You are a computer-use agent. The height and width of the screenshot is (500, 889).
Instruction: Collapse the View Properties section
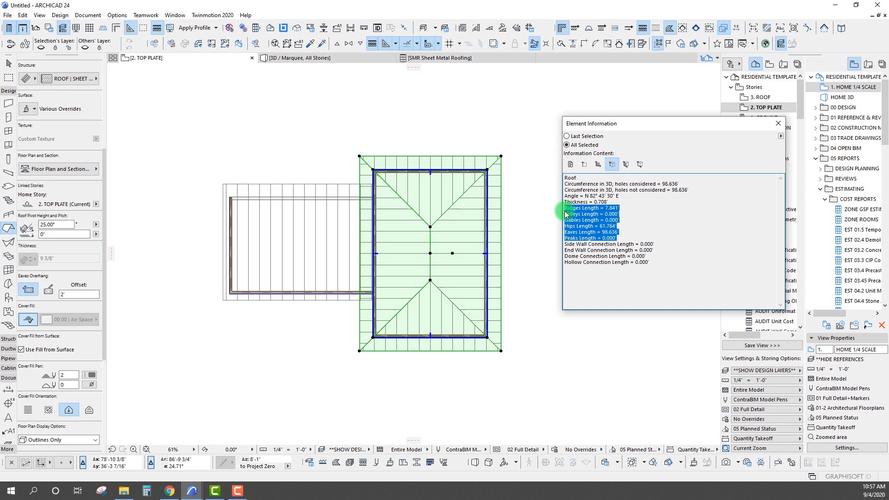point(811,337)
